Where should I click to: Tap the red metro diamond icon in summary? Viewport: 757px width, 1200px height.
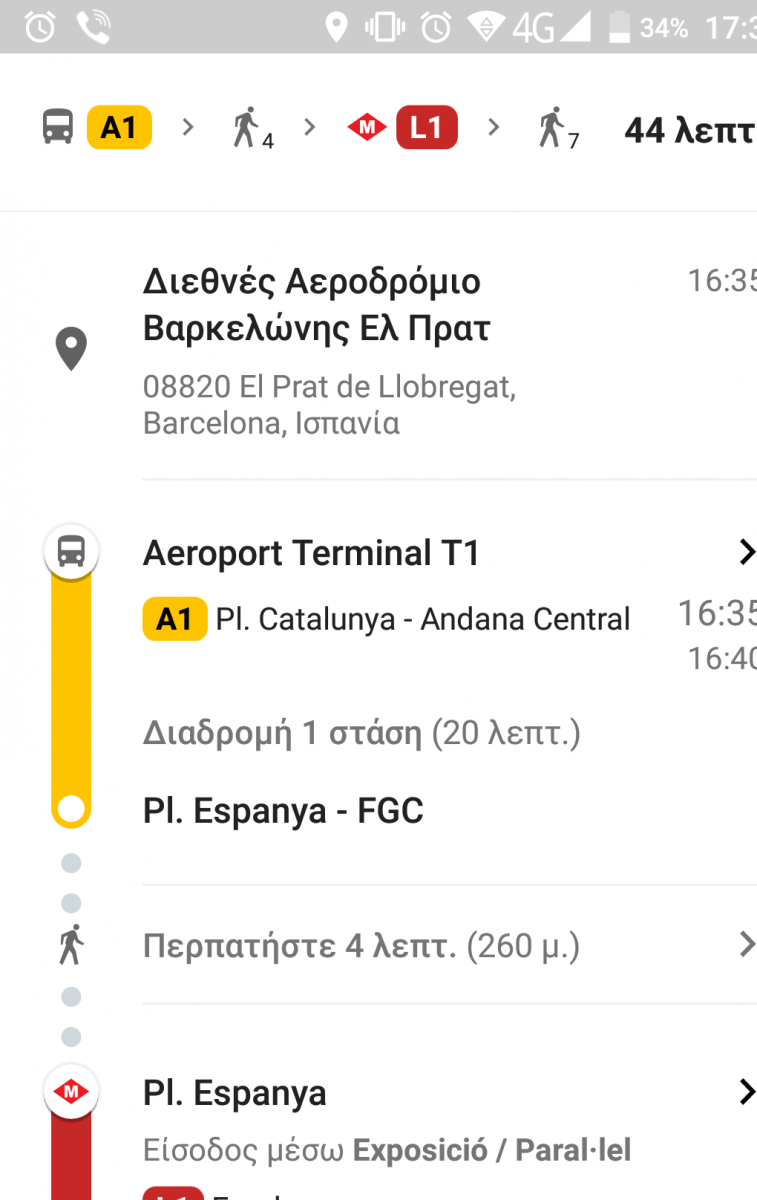click(367, 128)
